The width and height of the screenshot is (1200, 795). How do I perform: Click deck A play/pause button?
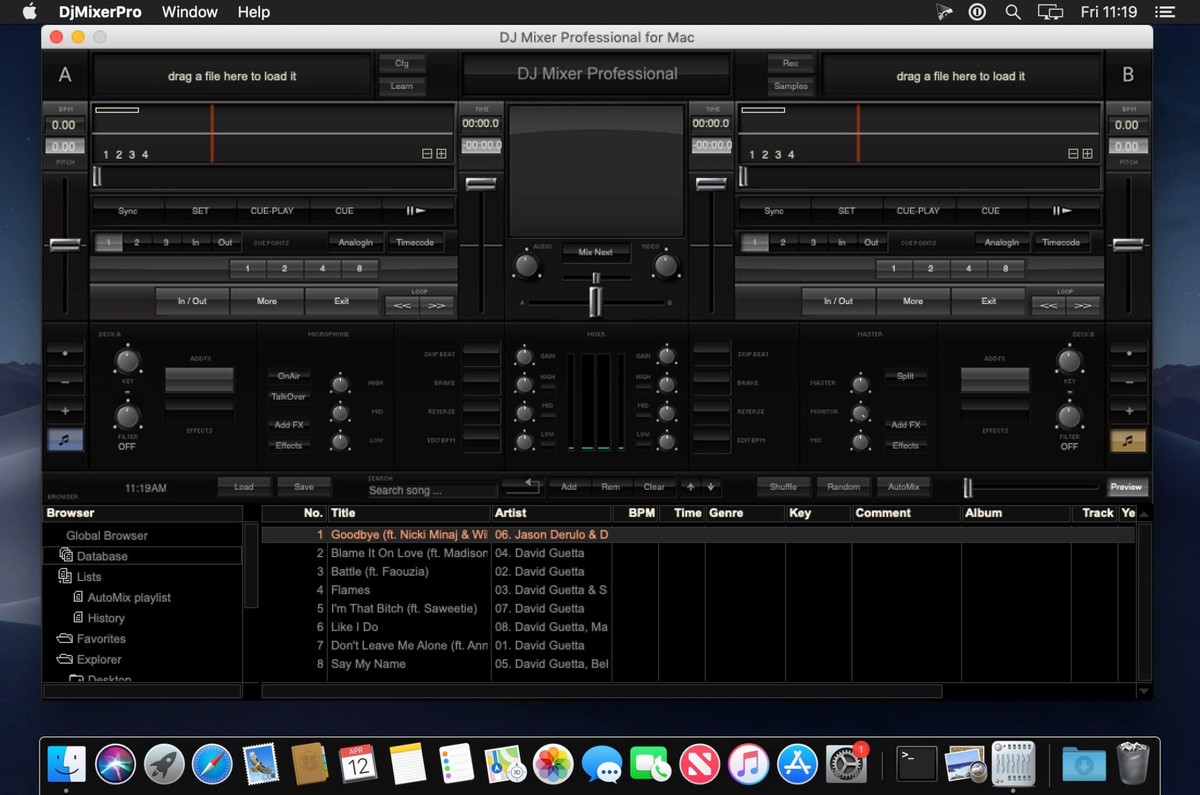click(x=415, y=211)
